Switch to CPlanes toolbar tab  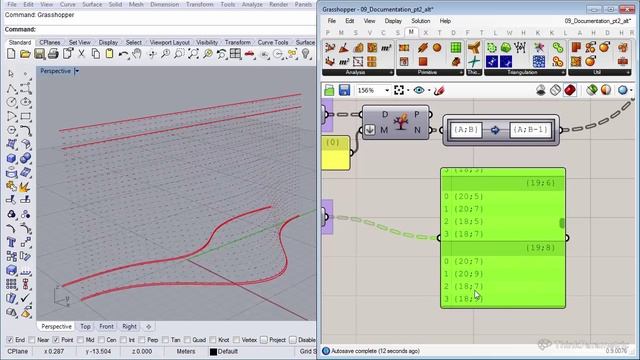tap(50, 42)
